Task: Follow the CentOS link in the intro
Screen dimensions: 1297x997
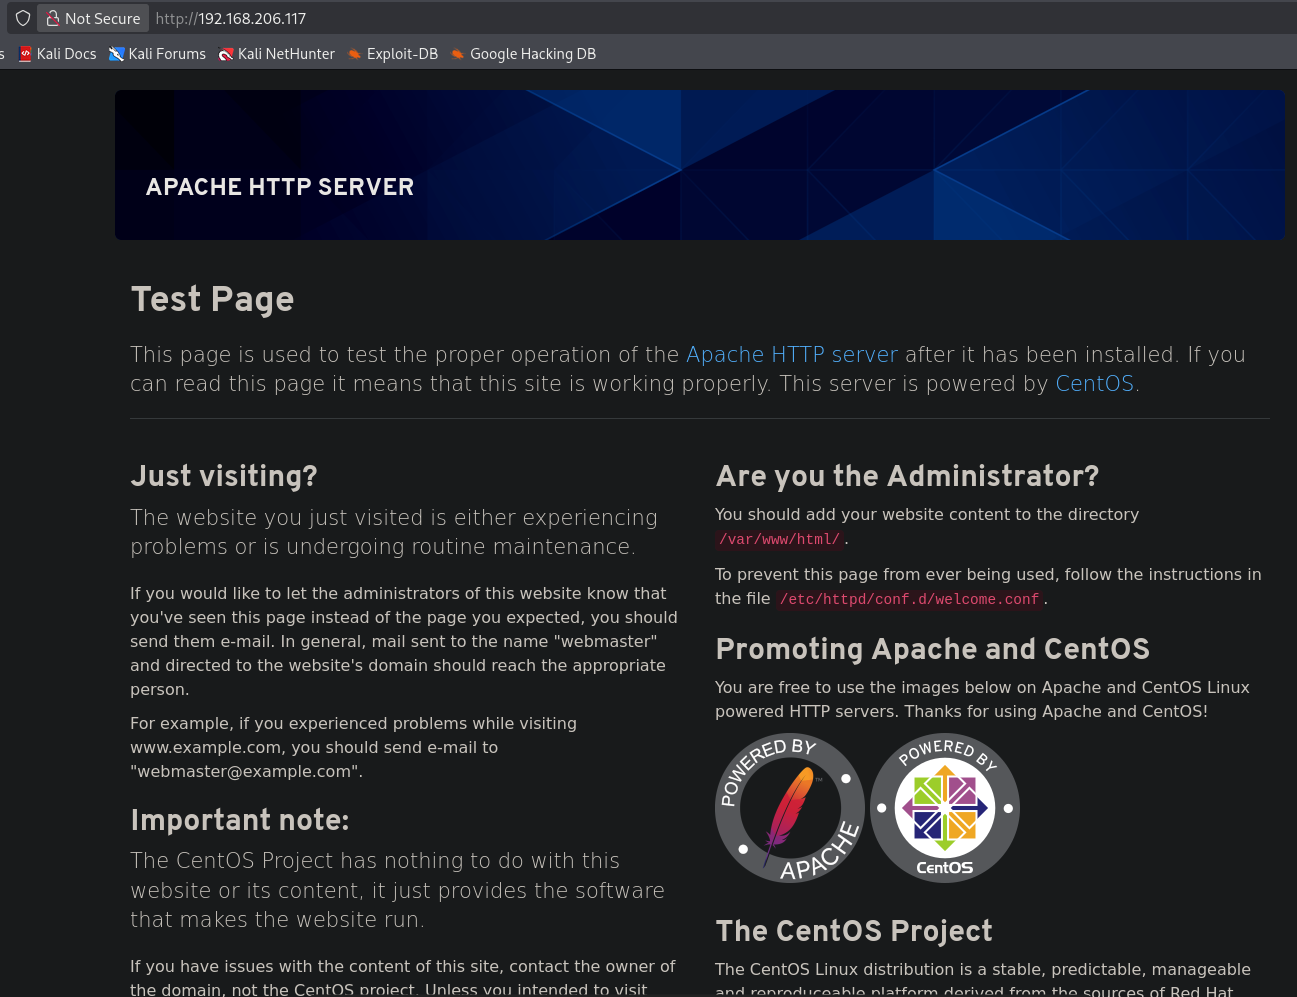Action: [x=1094, y=384]
